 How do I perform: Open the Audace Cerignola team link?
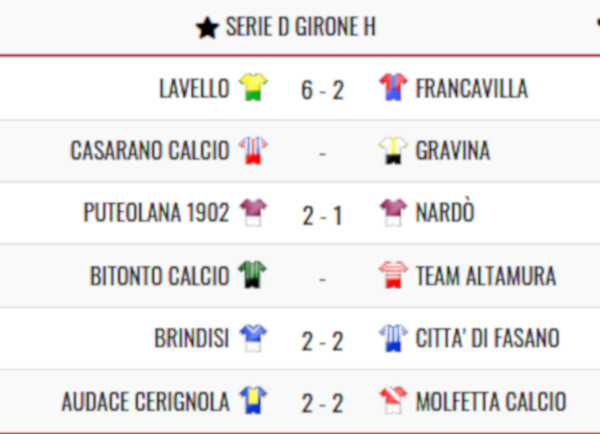point(145,401)
